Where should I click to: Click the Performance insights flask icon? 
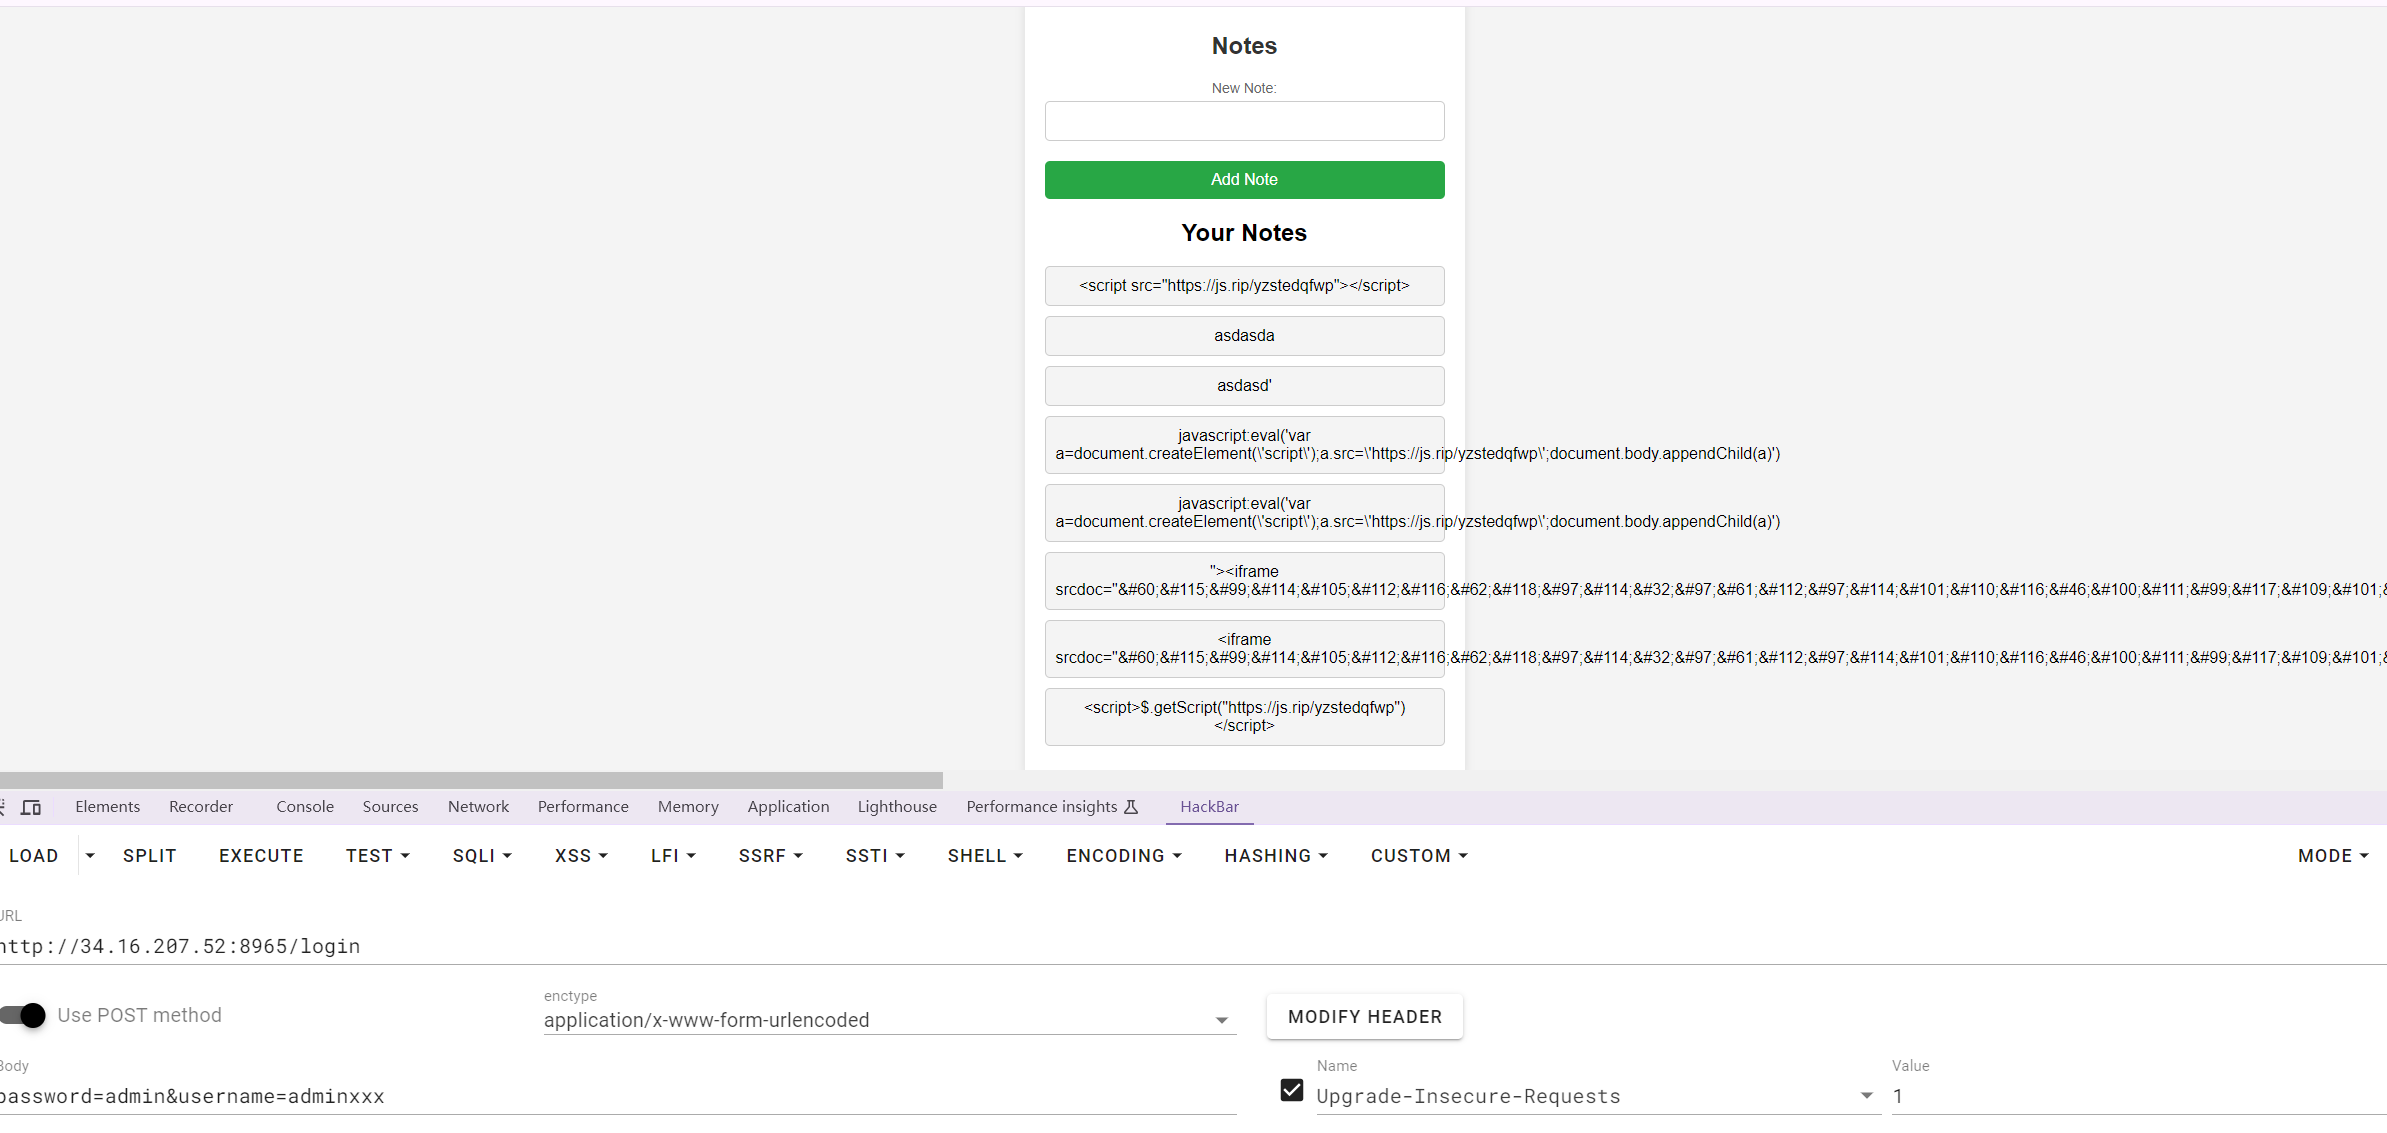tap(1131, 807)
